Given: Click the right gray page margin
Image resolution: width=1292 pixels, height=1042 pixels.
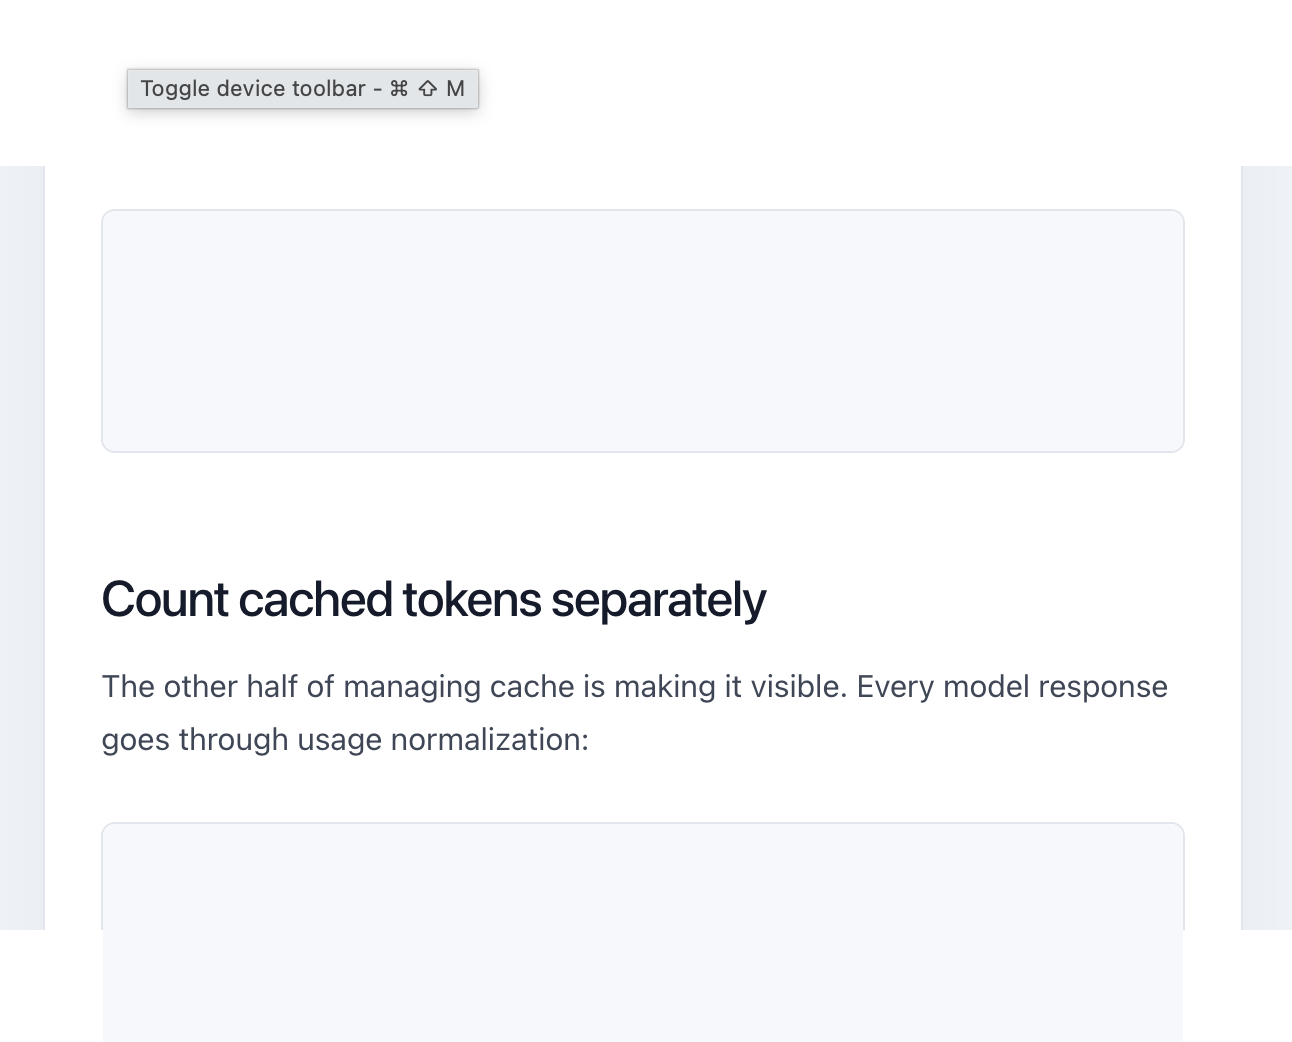Looking at the screenshot, I should click(x=1267, y=548).
